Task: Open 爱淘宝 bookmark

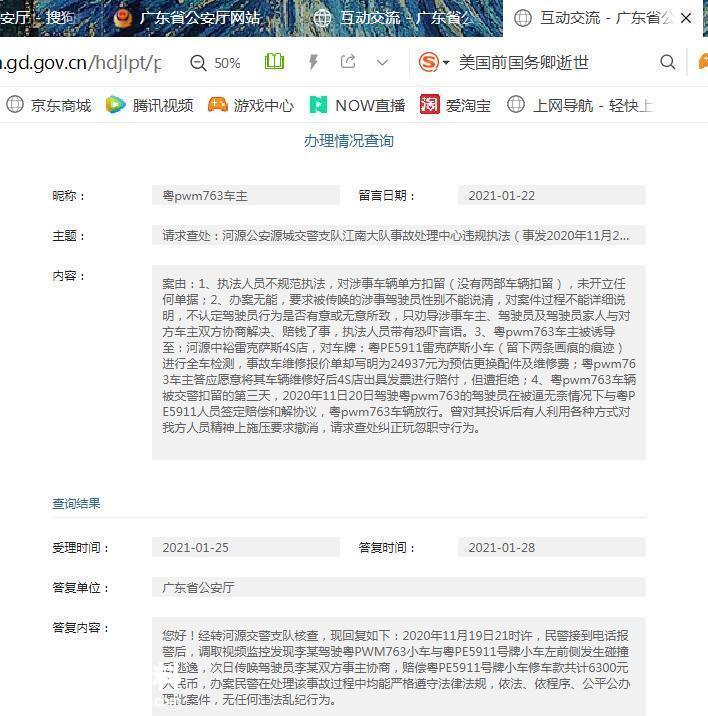Action: [x=455, y=105]
